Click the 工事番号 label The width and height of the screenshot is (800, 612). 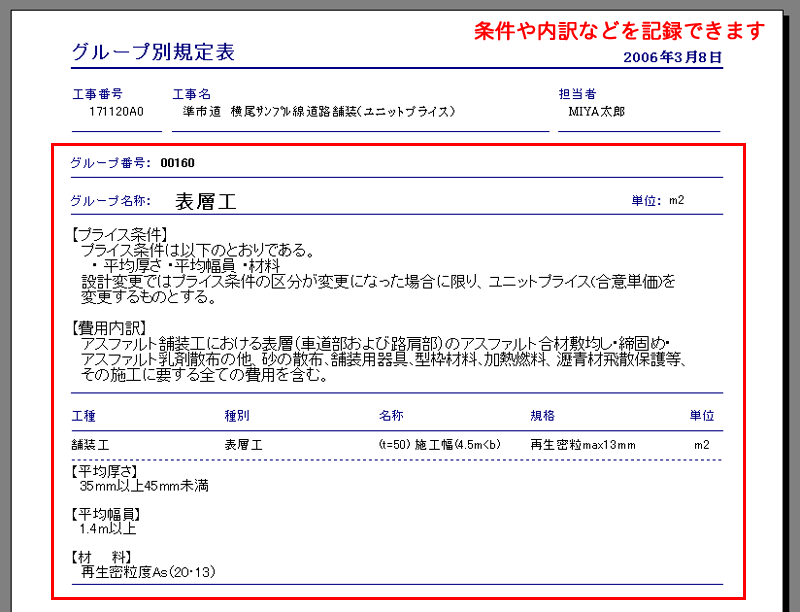point(97,94)
